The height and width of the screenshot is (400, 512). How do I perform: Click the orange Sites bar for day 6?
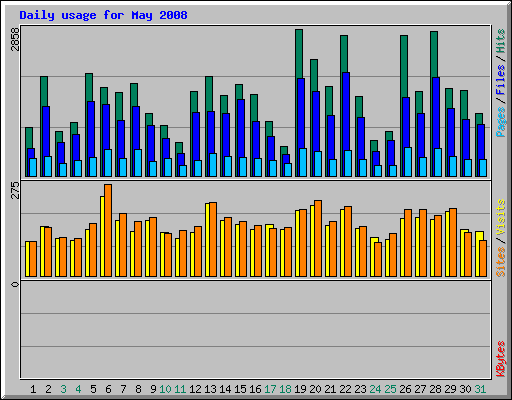pos(108,230)
